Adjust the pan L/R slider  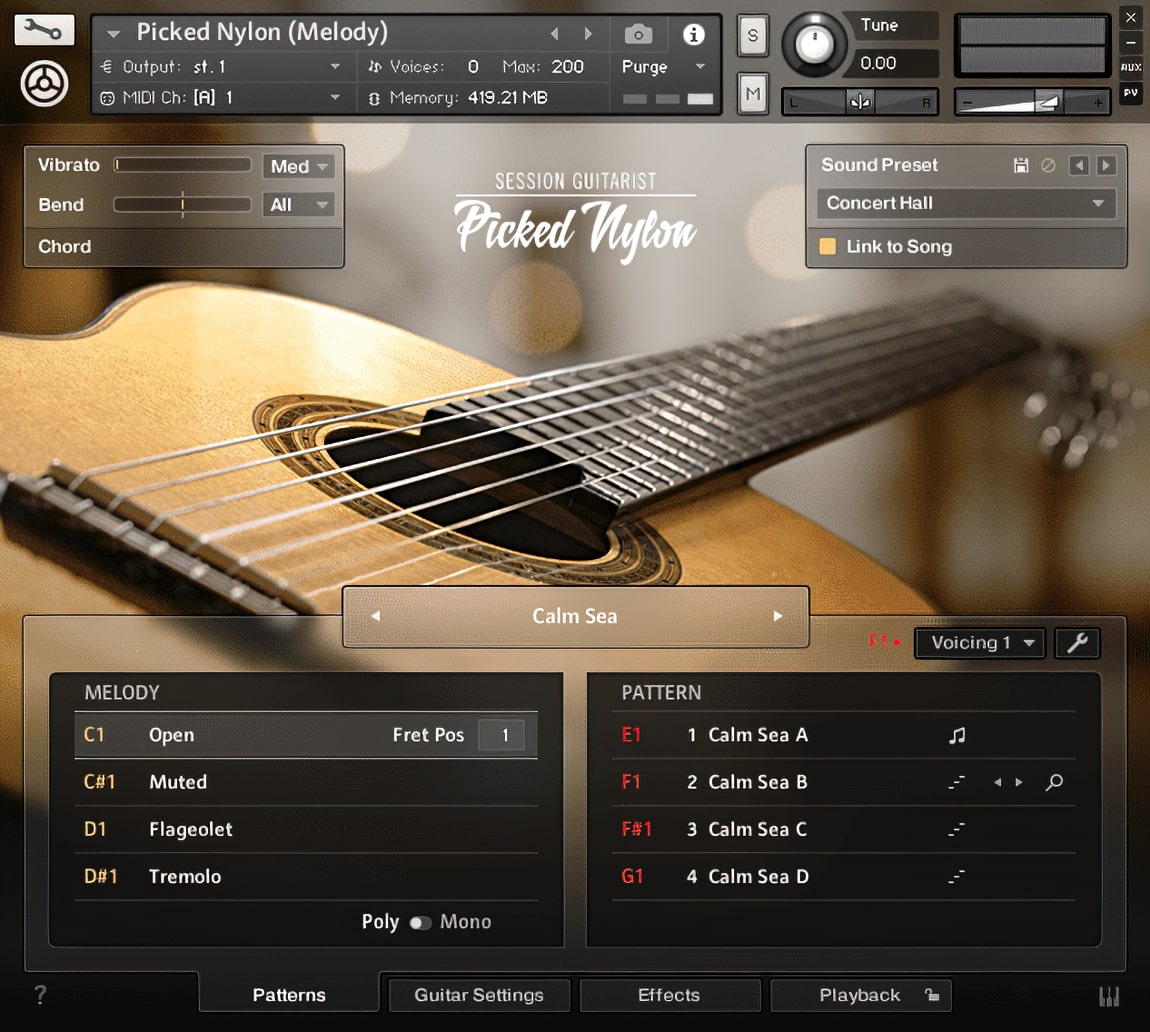[x=860, y=102]
